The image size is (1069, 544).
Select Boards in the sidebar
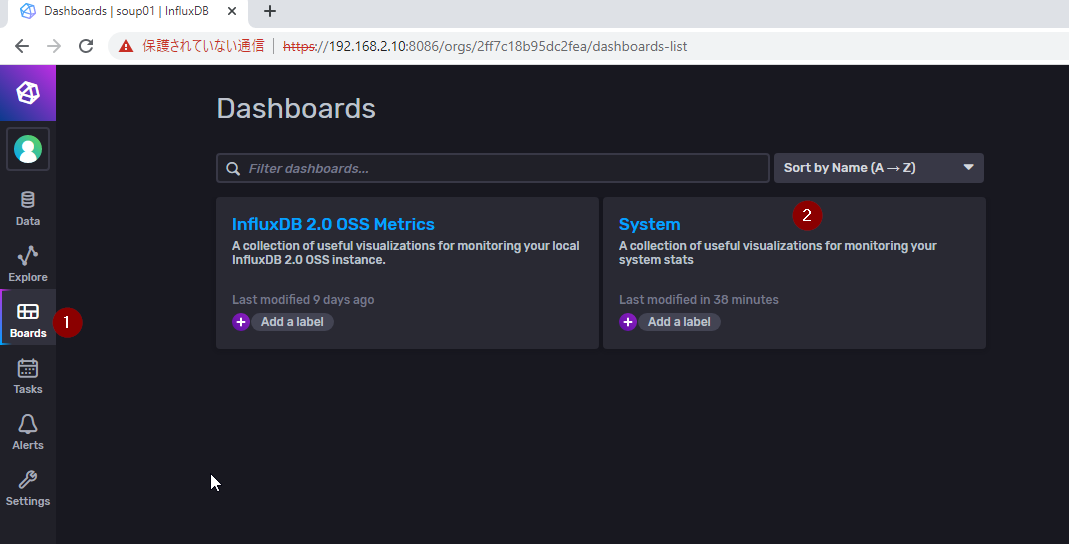point(28,320)
